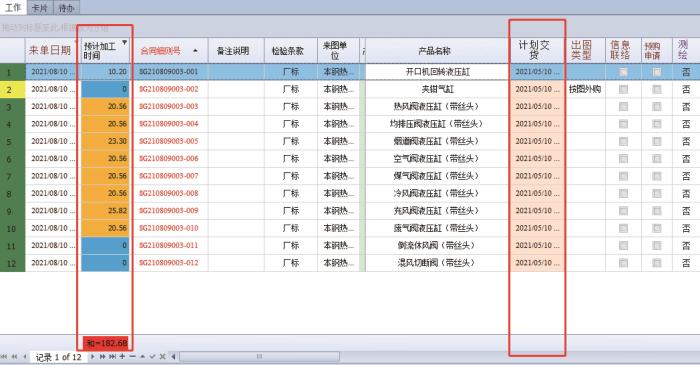Switch to the 待办 tab
The height and width of the screenshot is (365, 700).
67,8
